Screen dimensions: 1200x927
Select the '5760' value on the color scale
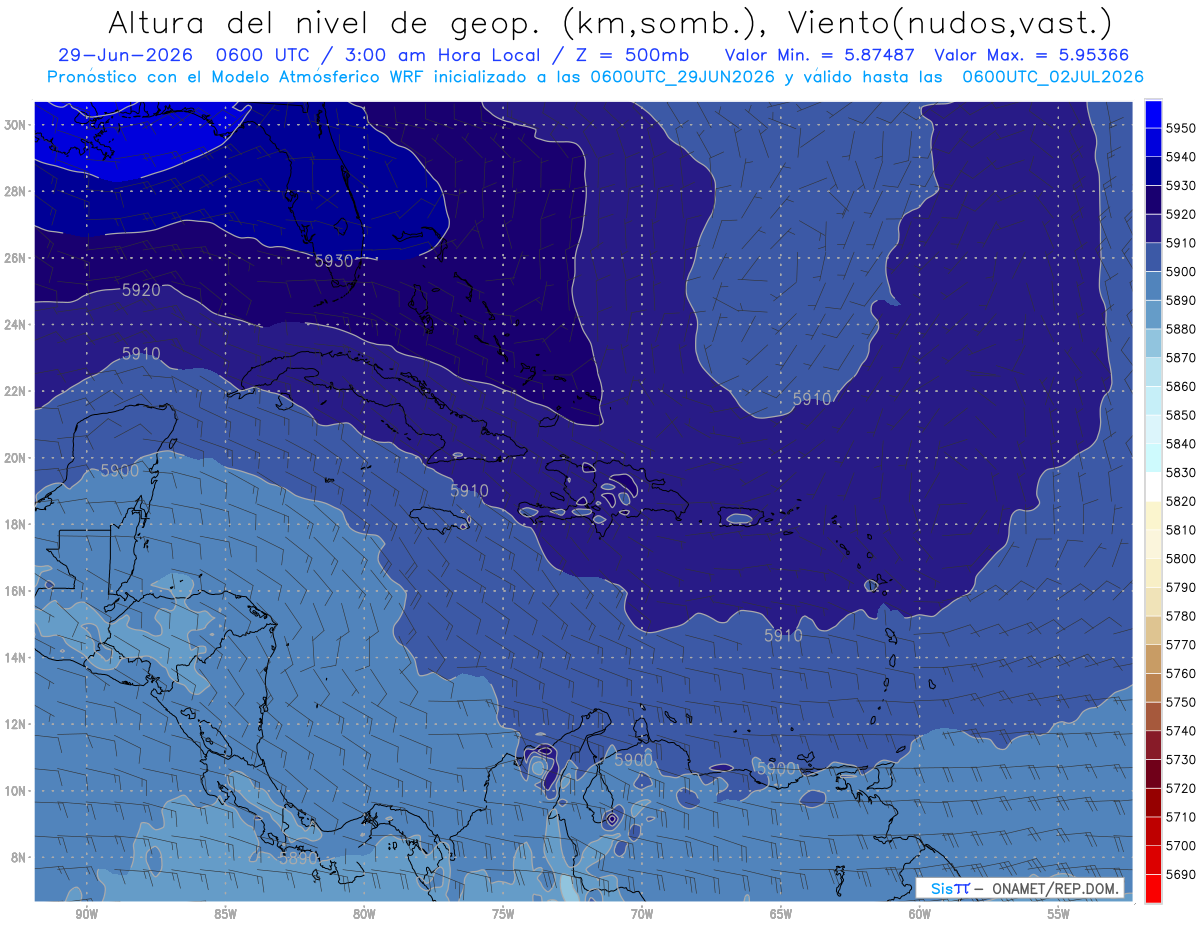pyautogui.click(x=1181, y=673)
